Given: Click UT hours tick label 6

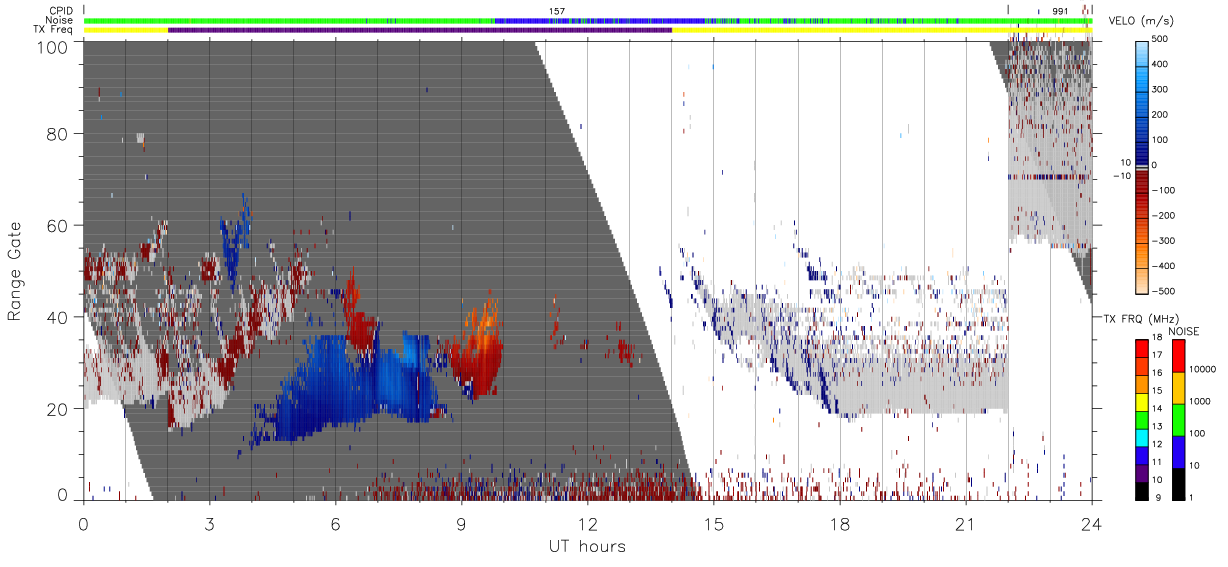Looking at the screenshot, I should (335, 524).
